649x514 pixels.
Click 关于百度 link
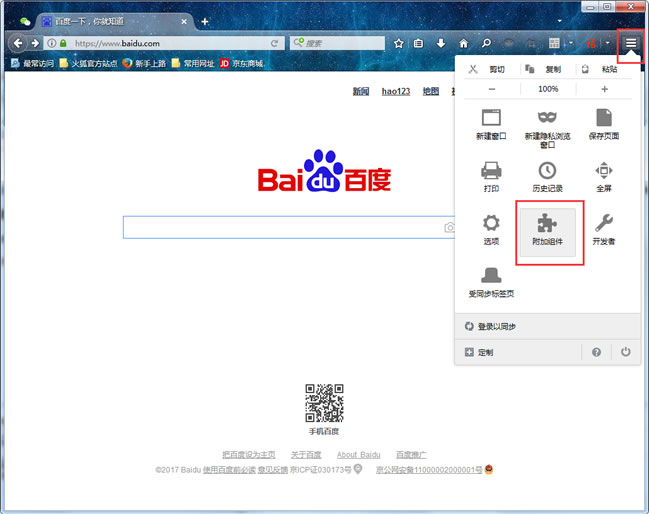tap(306, 455)
